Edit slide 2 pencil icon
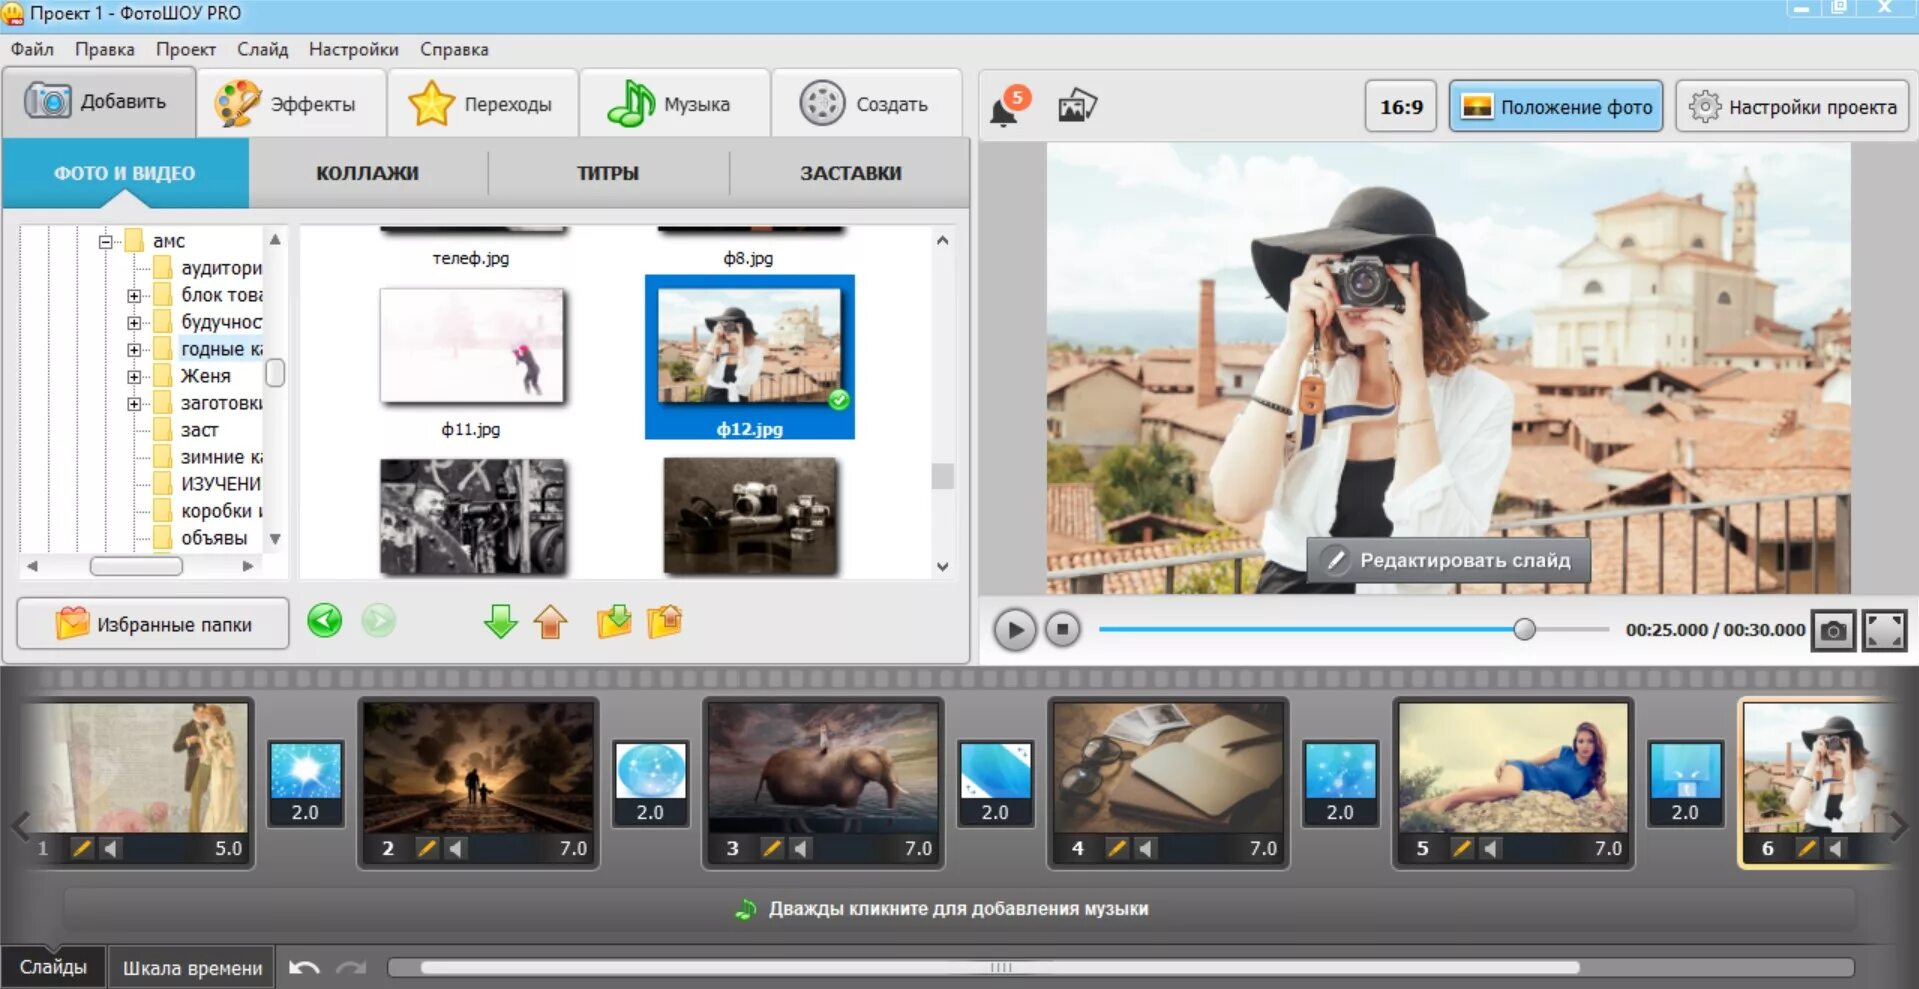 pos(427,849)
